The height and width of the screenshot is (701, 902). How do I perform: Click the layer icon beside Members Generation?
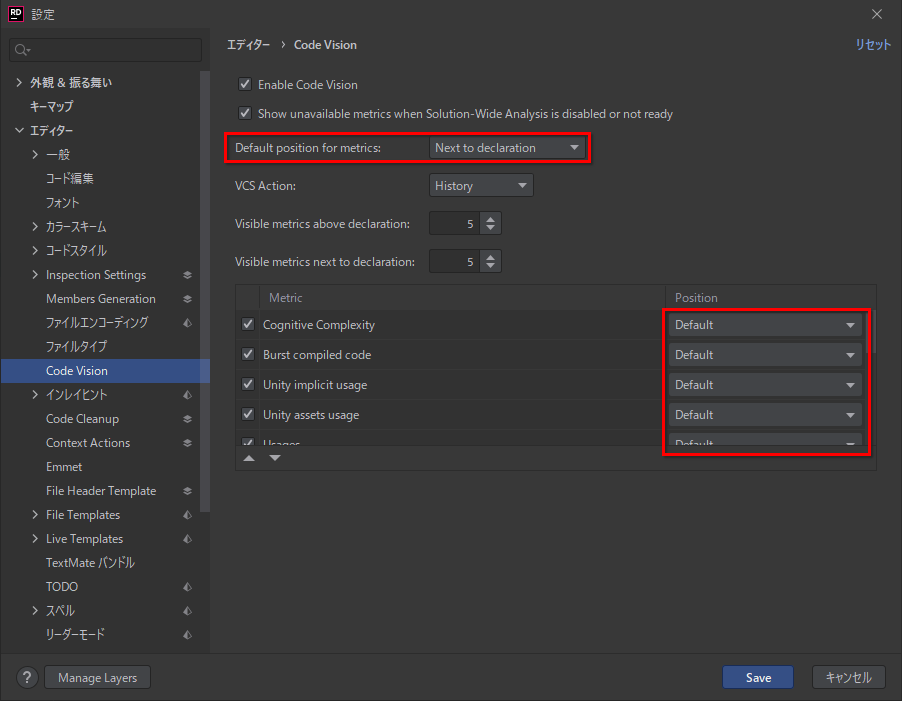188,299
